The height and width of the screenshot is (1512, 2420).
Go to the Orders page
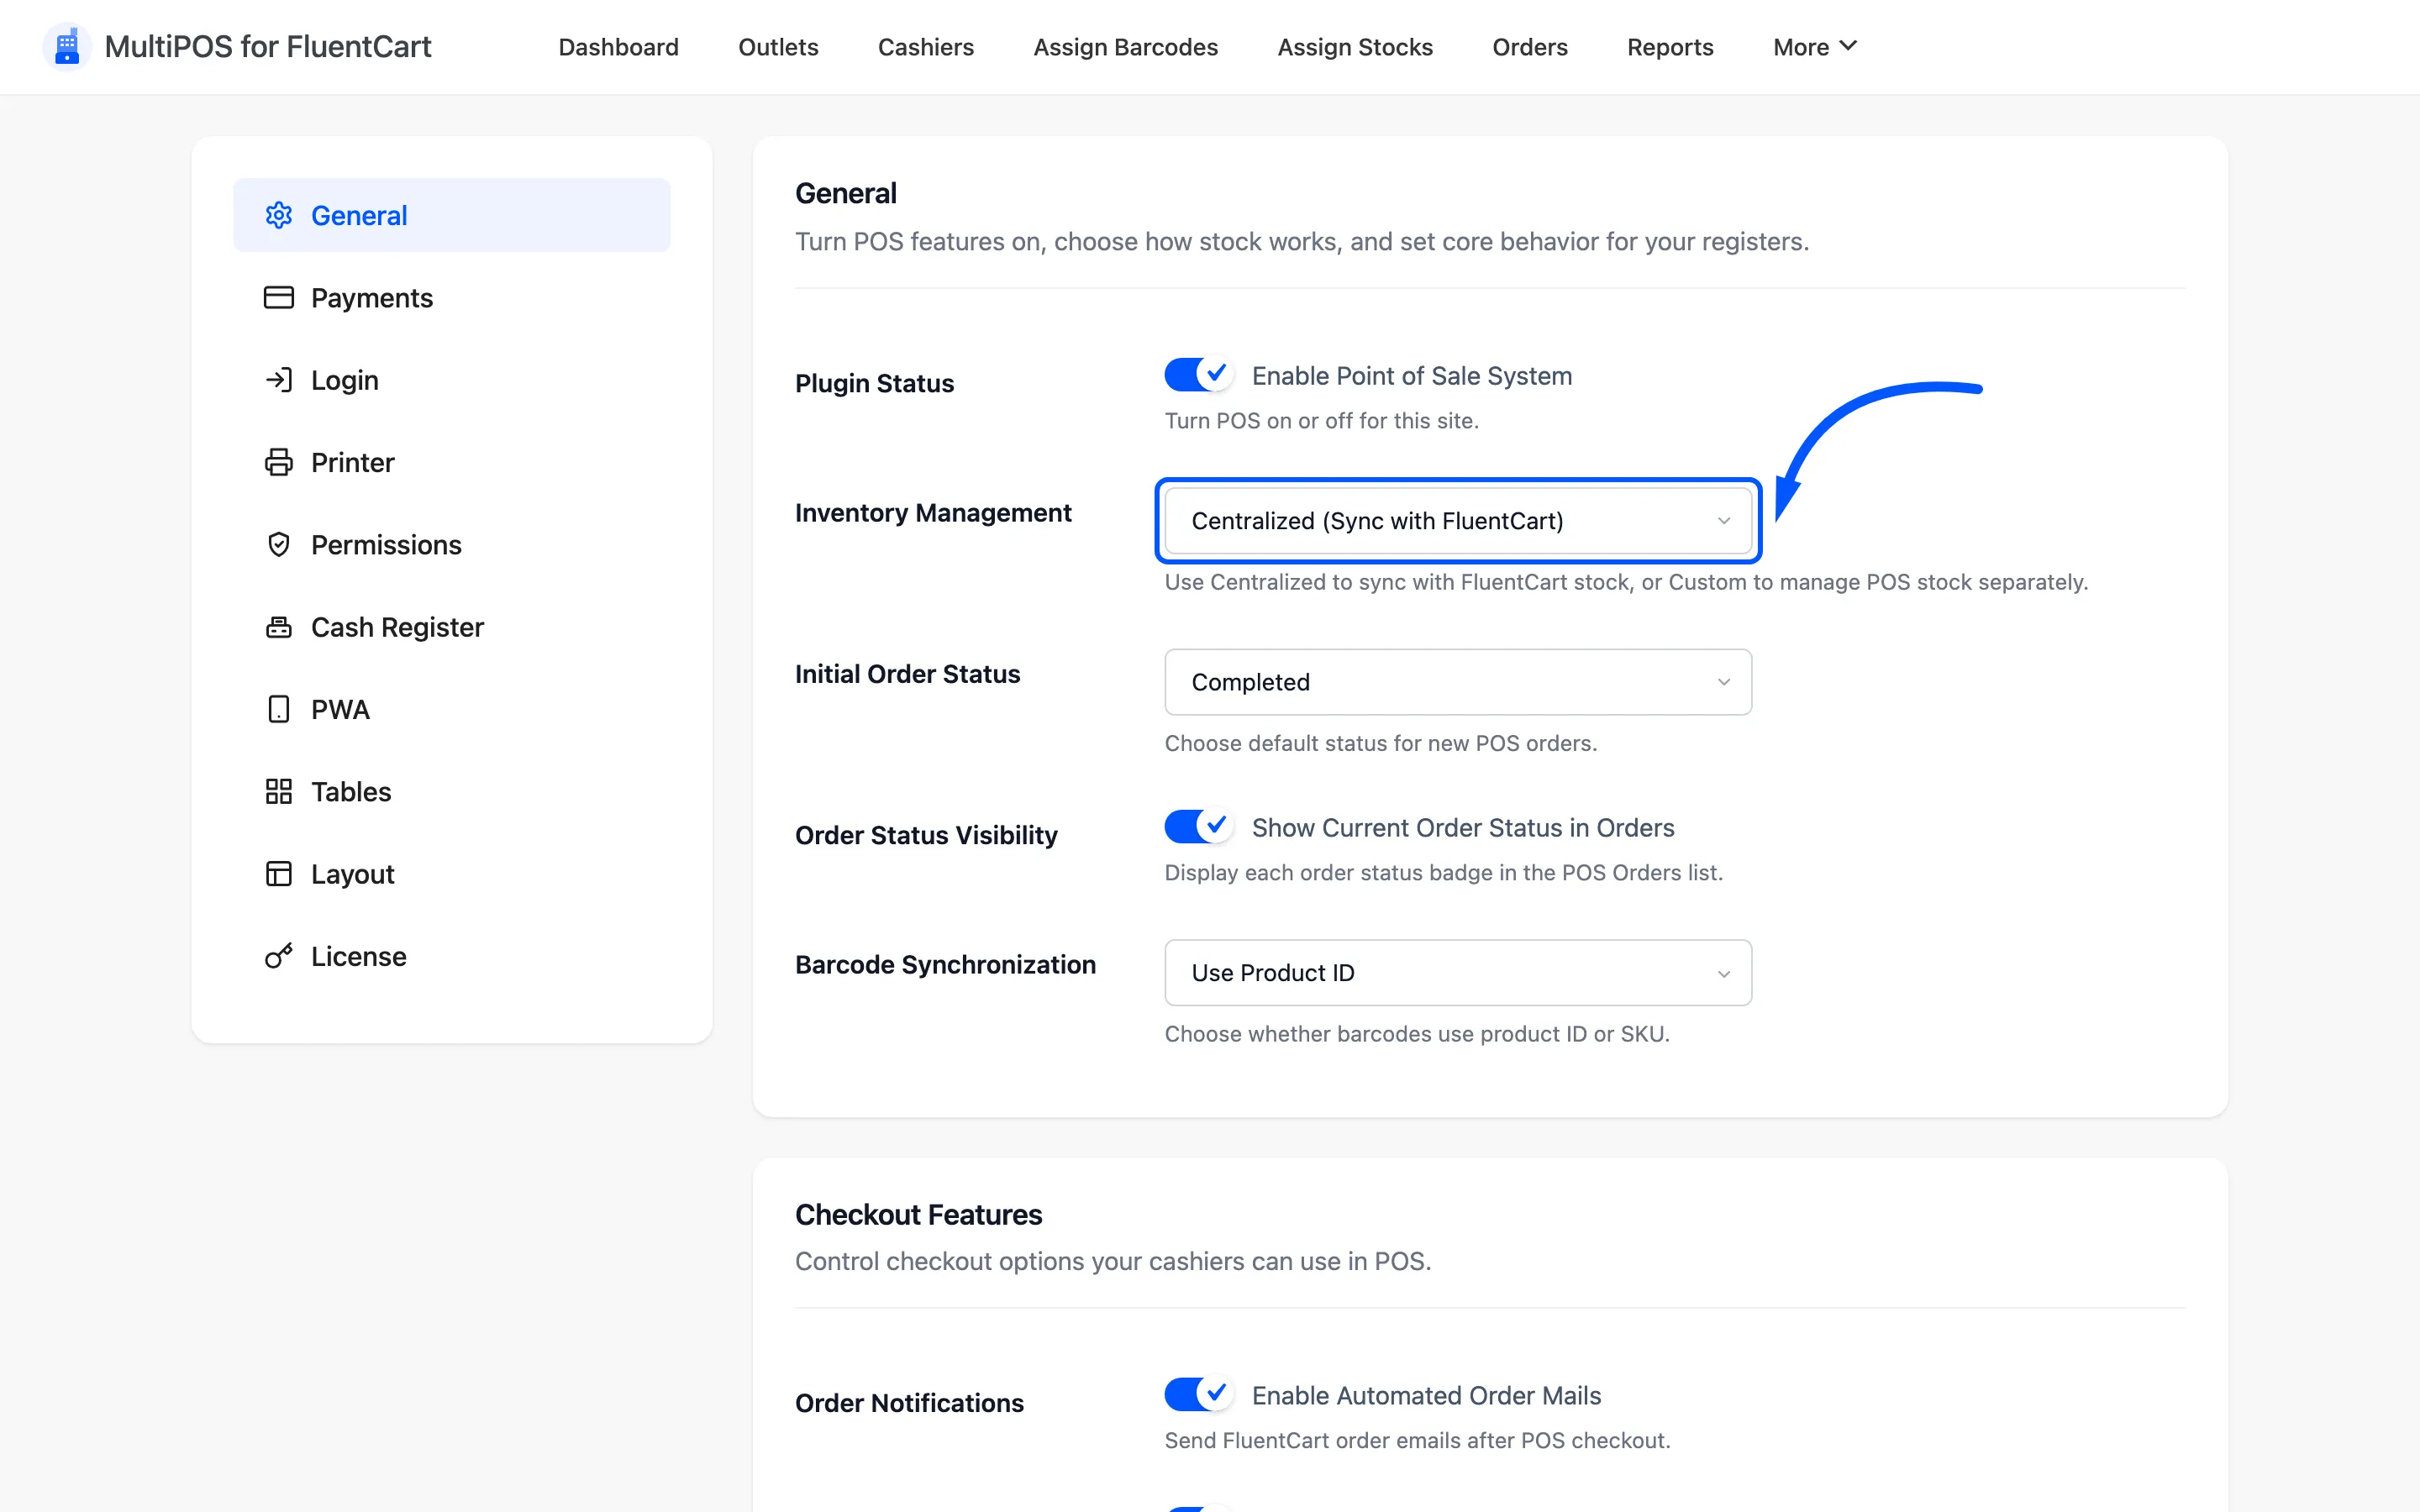coord(1530,47)
